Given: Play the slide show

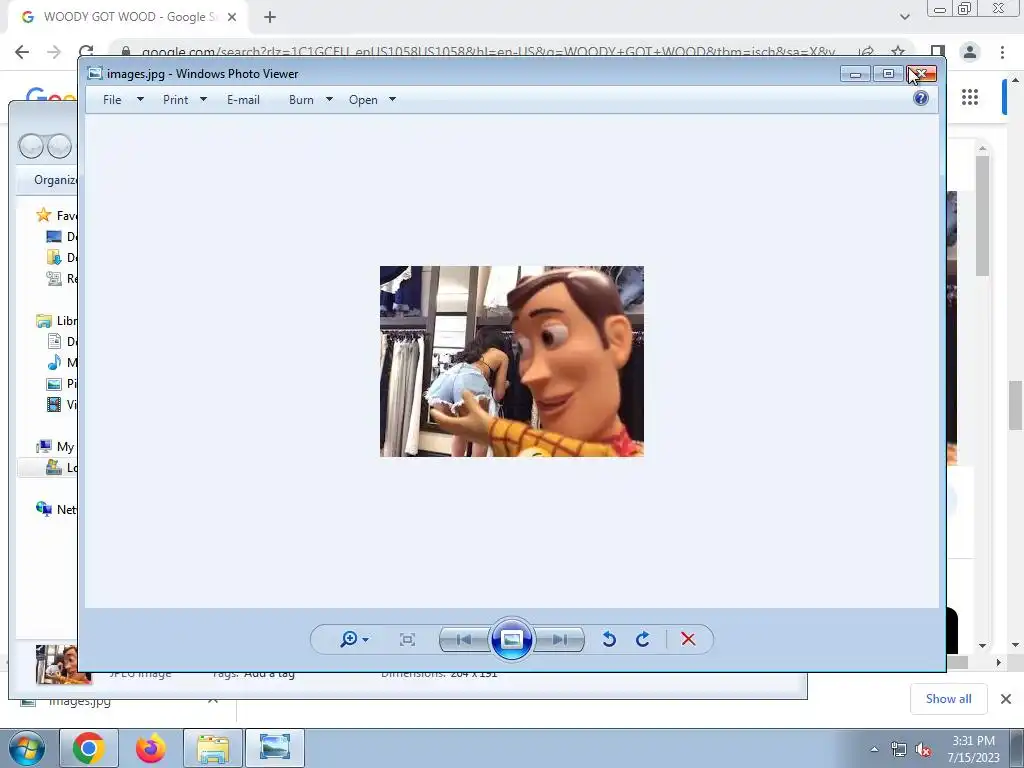Looking at the screenshot, I should point(511,639).
